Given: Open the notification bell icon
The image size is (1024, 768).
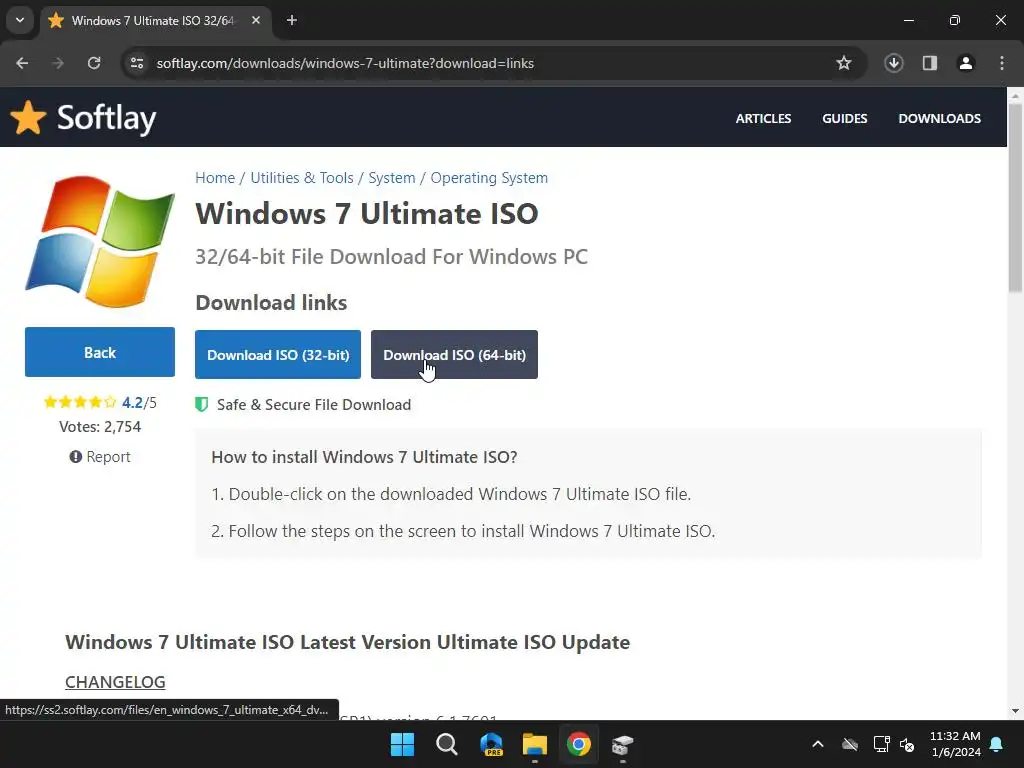Looking at the screenshot, I should (x=997, y=744).
